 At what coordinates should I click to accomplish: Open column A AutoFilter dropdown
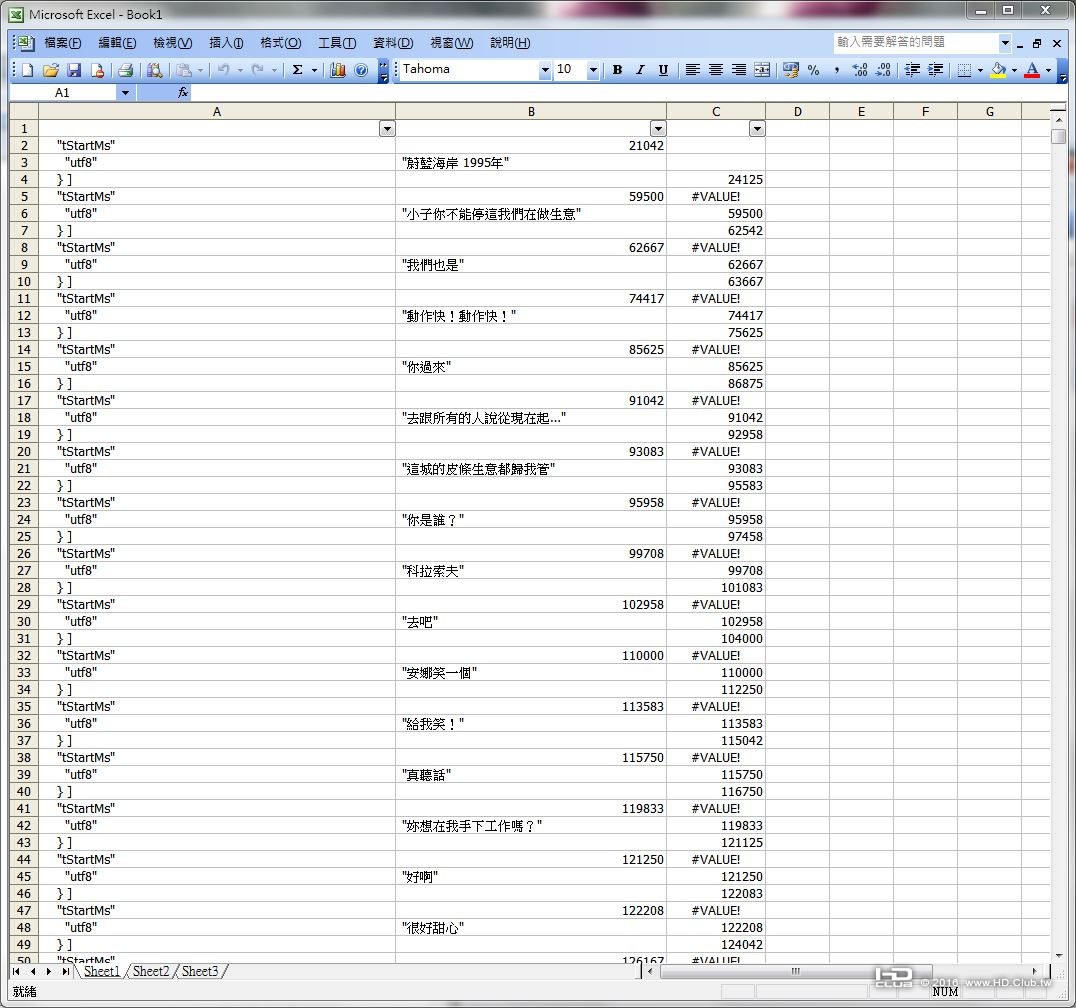pyautogui.click(x=387, y=129)
